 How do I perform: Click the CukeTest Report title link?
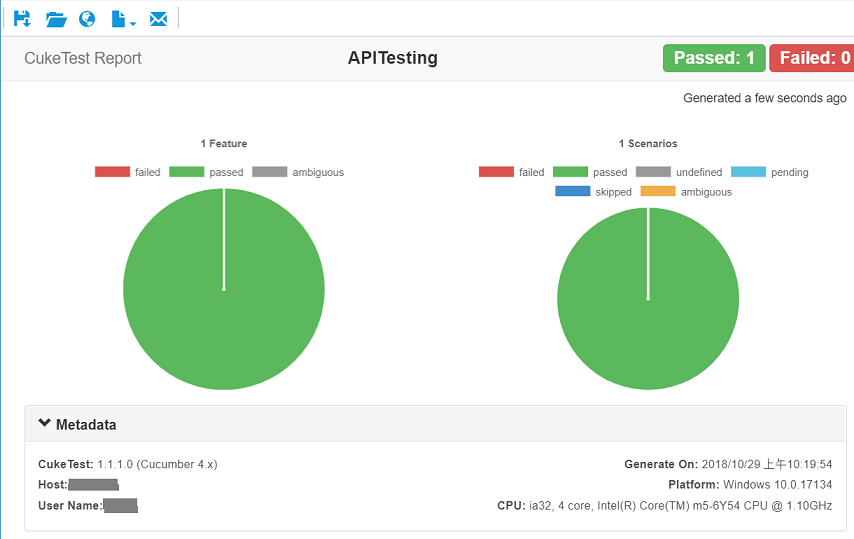83,58
